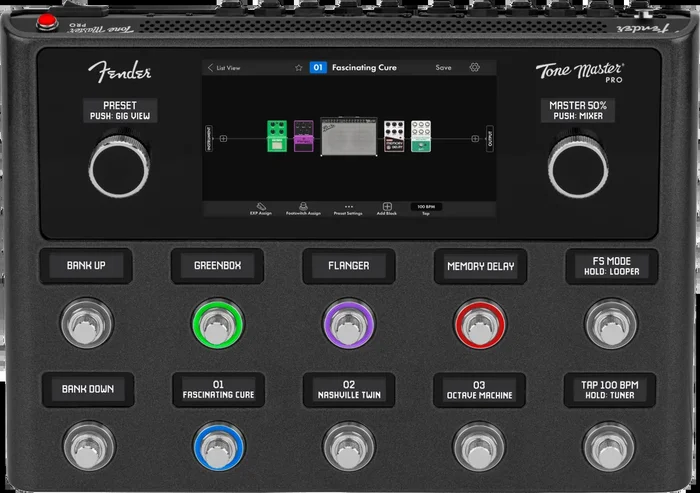700x493 pixels.
Task: Tap the 03 OCTAVE MACHINE scribble strip
Action: click(479, 390)
